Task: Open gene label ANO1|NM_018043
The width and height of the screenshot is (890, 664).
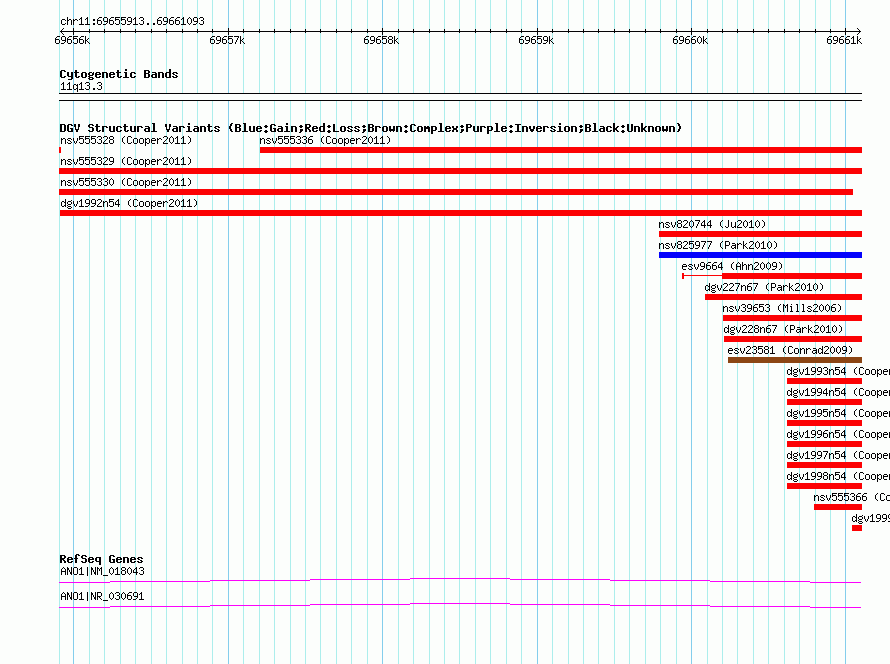Action: pyautogui.click(x=102, y=571)
